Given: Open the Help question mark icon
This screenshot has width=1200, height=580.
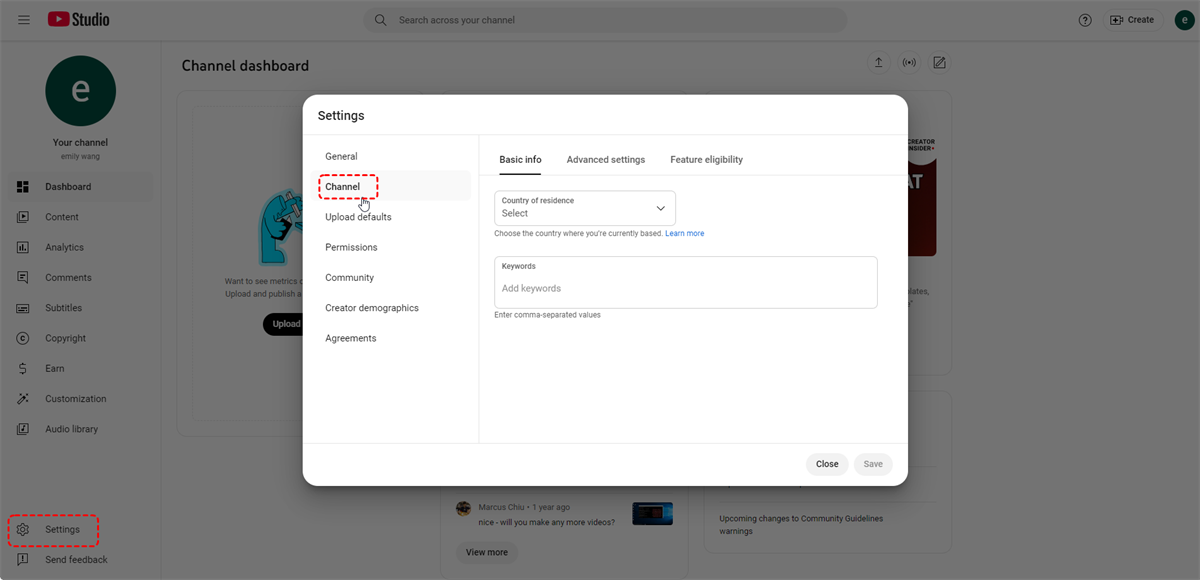Looking at the screenshot, I should (x=1085, y=20).
